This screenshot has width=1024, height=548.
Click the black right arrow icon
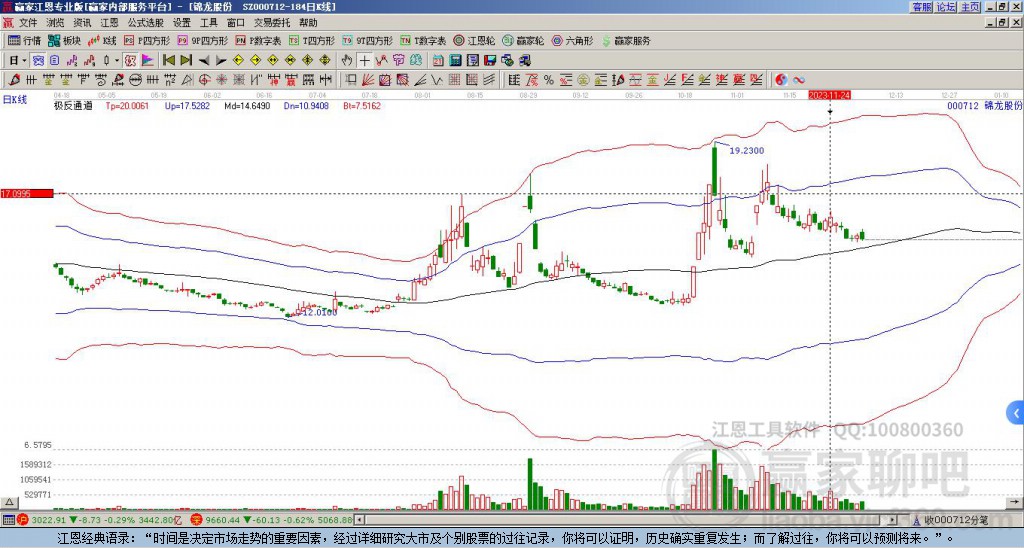221,60
